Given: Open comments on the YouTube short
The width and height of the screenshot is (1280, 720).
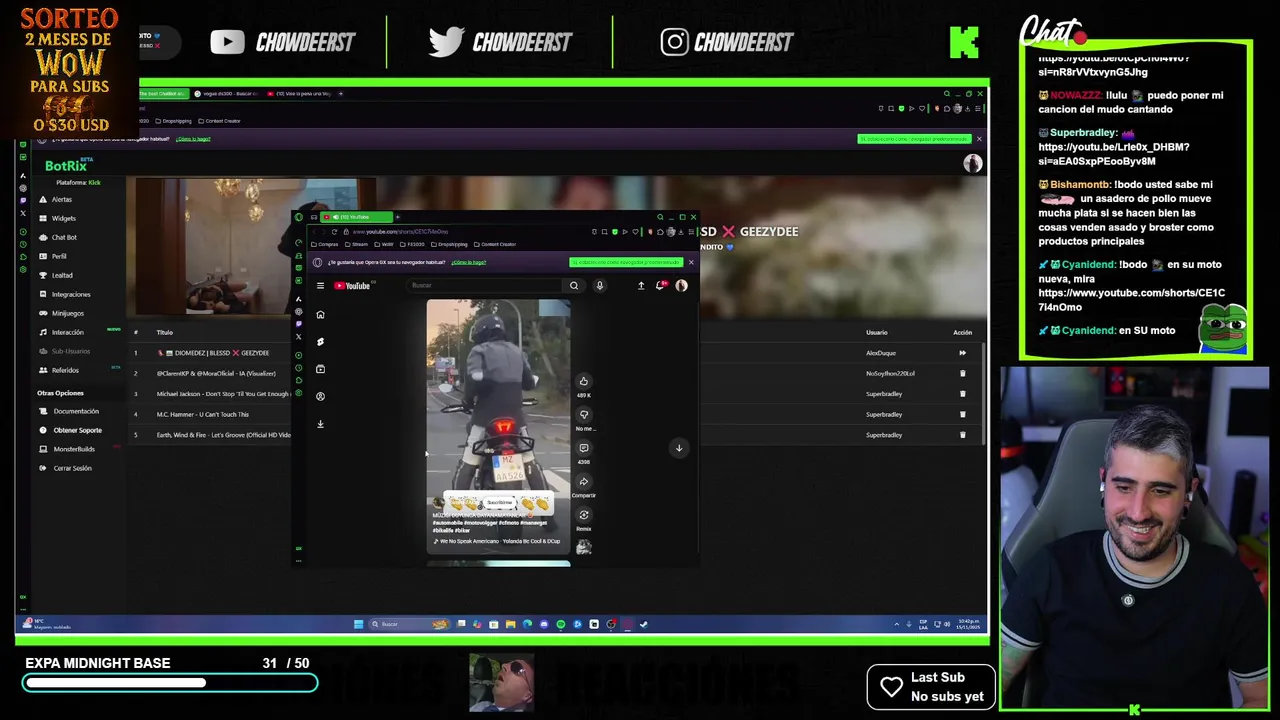Looking at the screenshot, I should coord(584,448).
